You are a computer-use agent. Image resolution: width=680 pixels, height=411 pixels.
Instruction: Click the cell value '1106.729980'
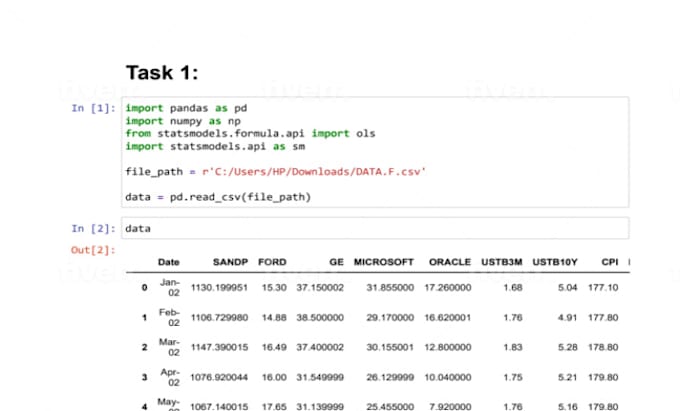click(x=219, y=317)
